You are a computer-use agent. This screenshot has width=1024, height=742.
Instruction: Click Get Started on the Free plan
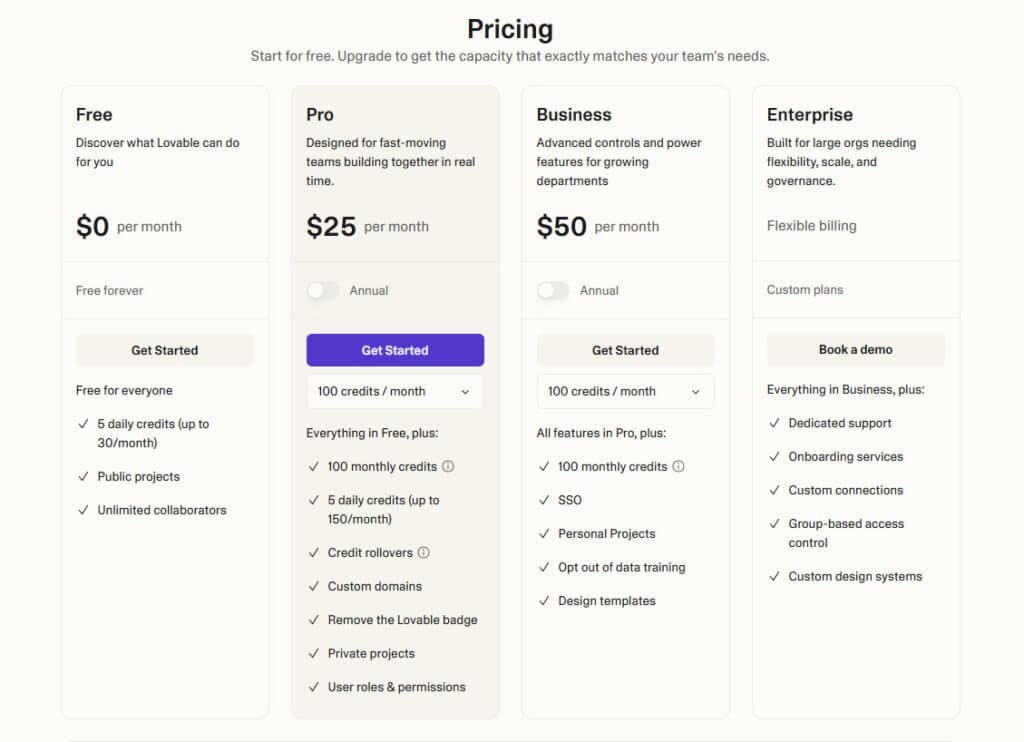coord(165,350)
